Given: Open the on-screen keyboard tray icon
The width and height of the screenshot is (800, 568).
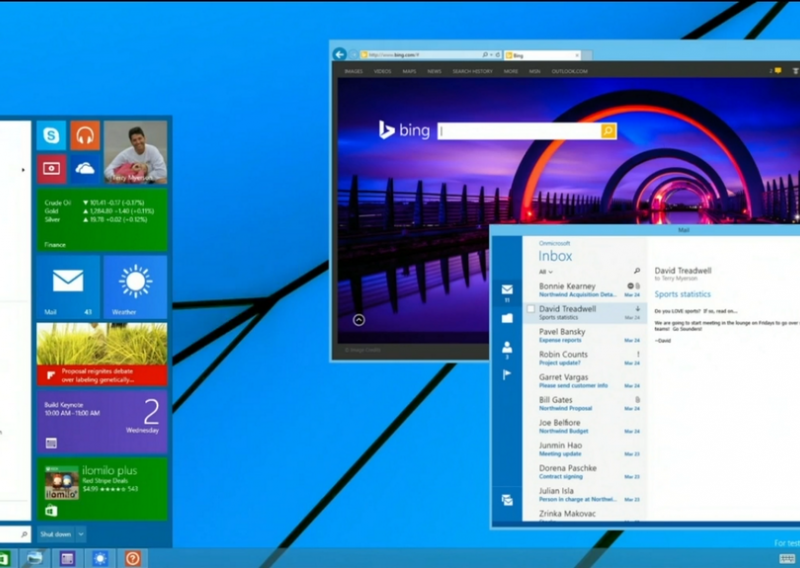Looking at the screenshot, I should click(x=787, y=558).
